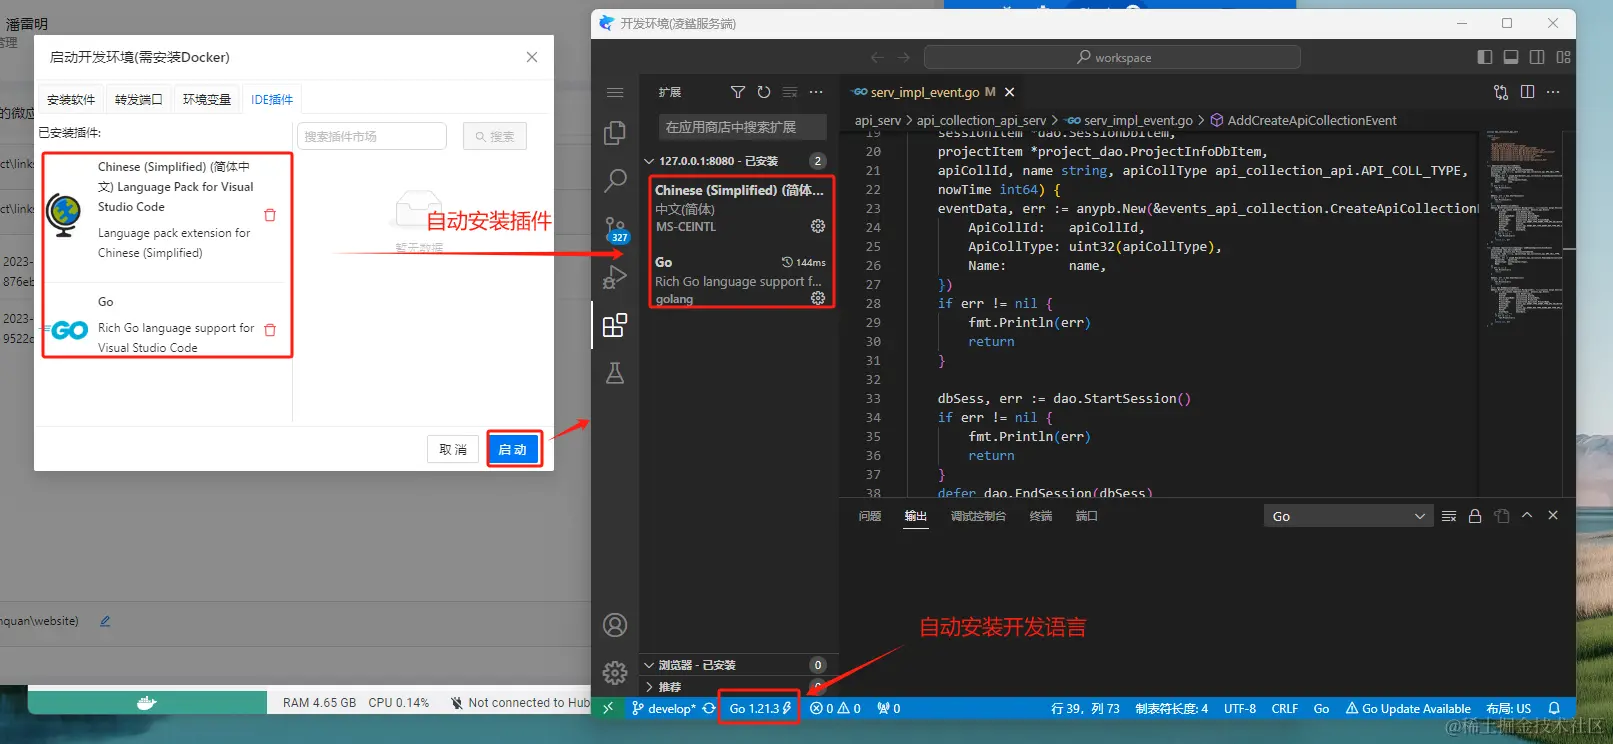Open gear menu for Go extension
Viewport: 1613px width, 744px height.
pos(818,298)
